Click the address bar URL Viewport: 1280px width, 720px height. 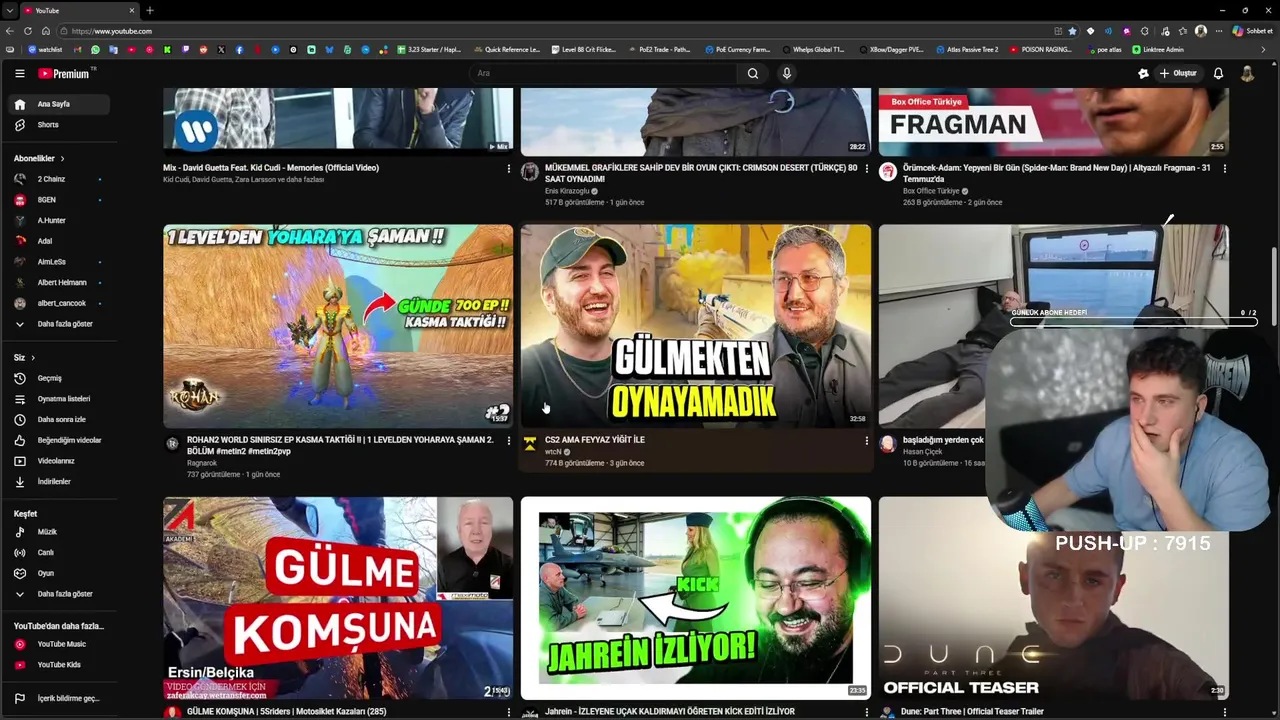tap(111, 31)
